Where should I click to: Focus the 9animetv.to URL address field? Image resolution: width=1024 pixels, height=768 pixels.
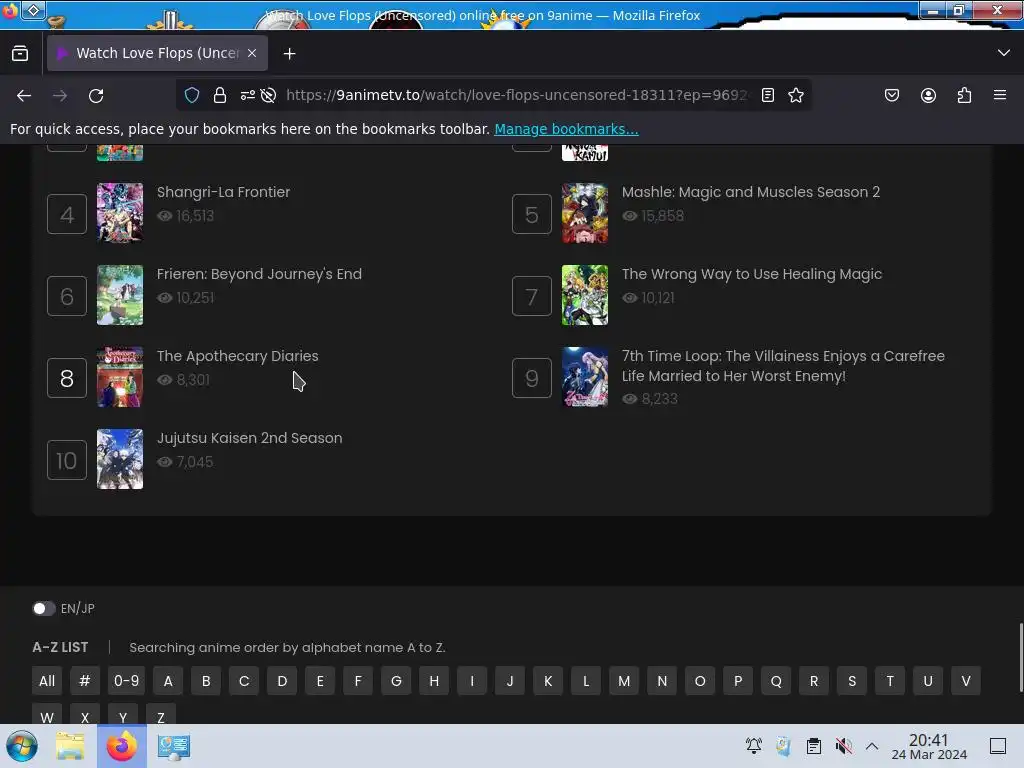517,95
